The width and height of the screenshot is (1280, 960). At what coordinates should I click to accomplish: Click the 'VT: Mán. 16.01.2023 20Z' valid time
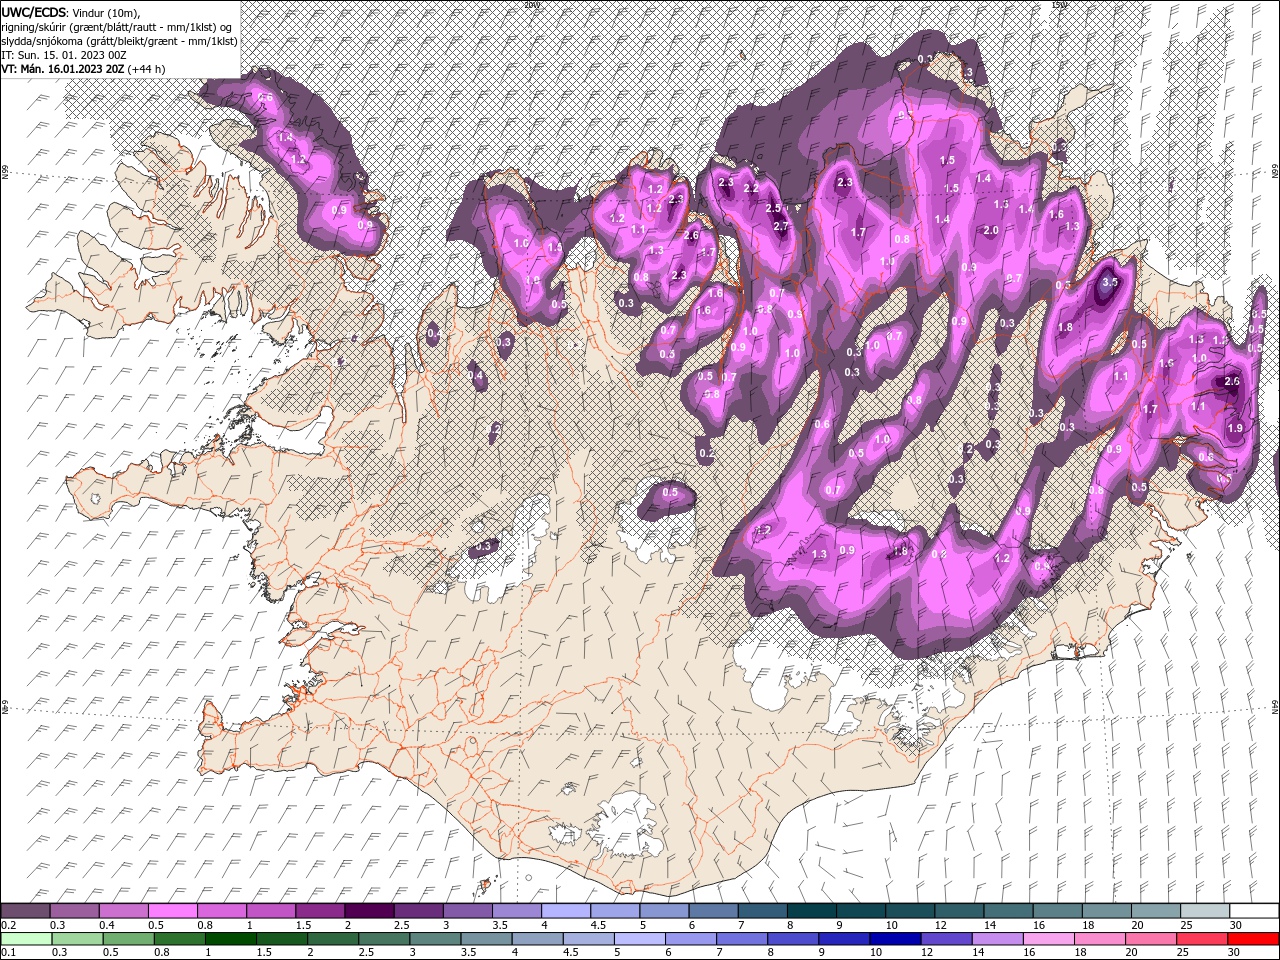[x=62, y=69]
